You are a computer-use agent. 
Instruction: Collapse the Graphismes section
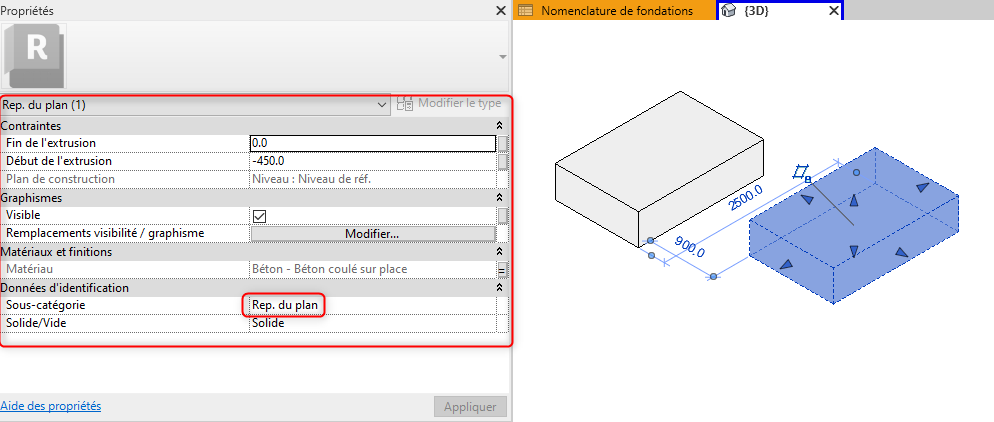pyautogui.click(x=500, y=198)
